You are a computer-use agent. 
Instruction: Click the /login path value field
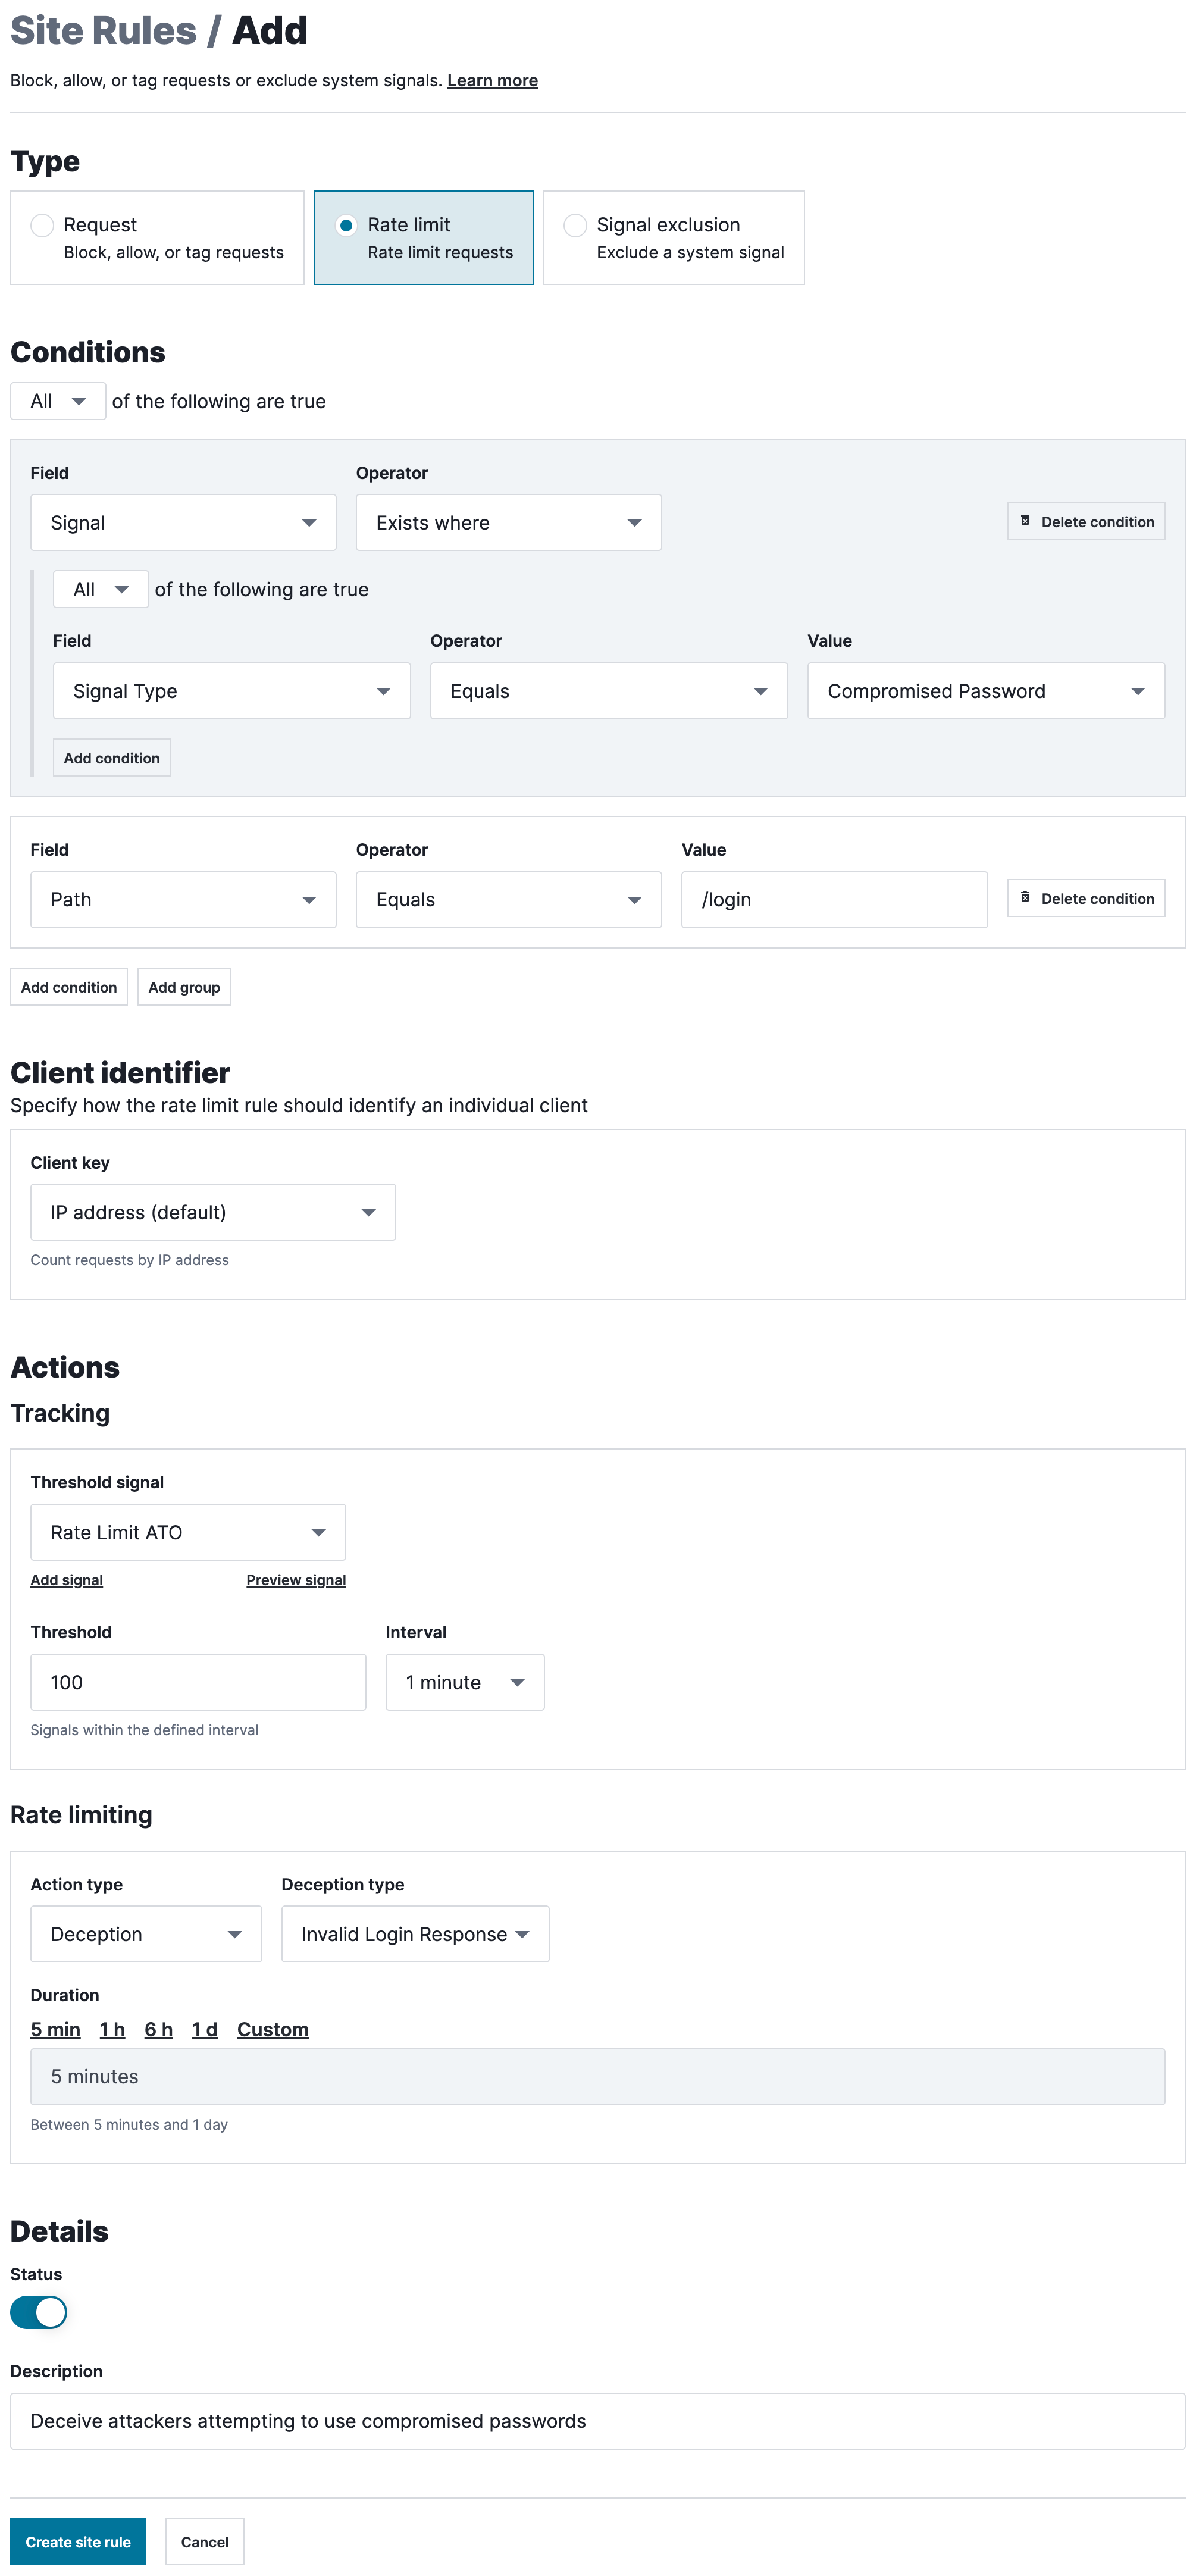coord(834,900)
